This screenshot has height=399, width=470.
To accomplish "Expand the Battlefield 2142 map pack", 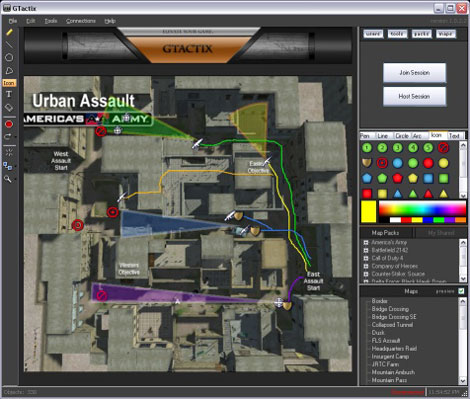I will click(366, 250).
